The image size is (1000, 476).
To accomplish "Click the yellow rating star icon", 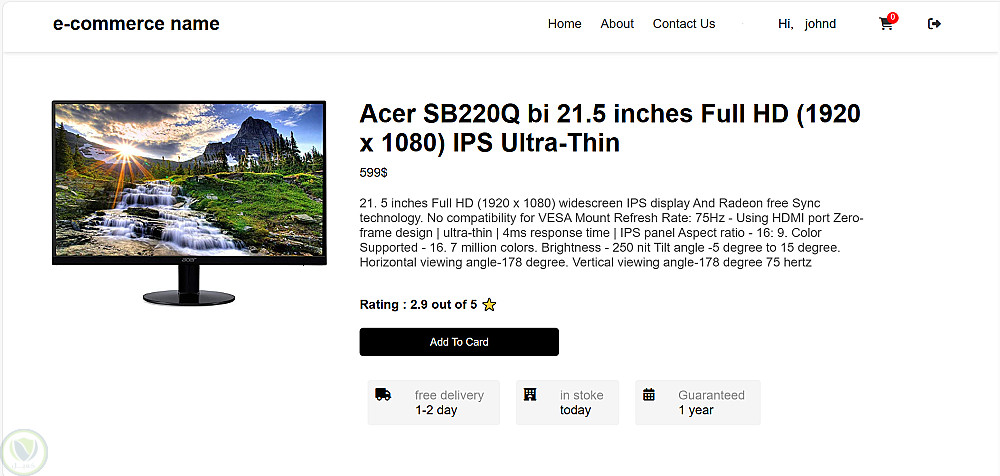I will tap(489, 305).
